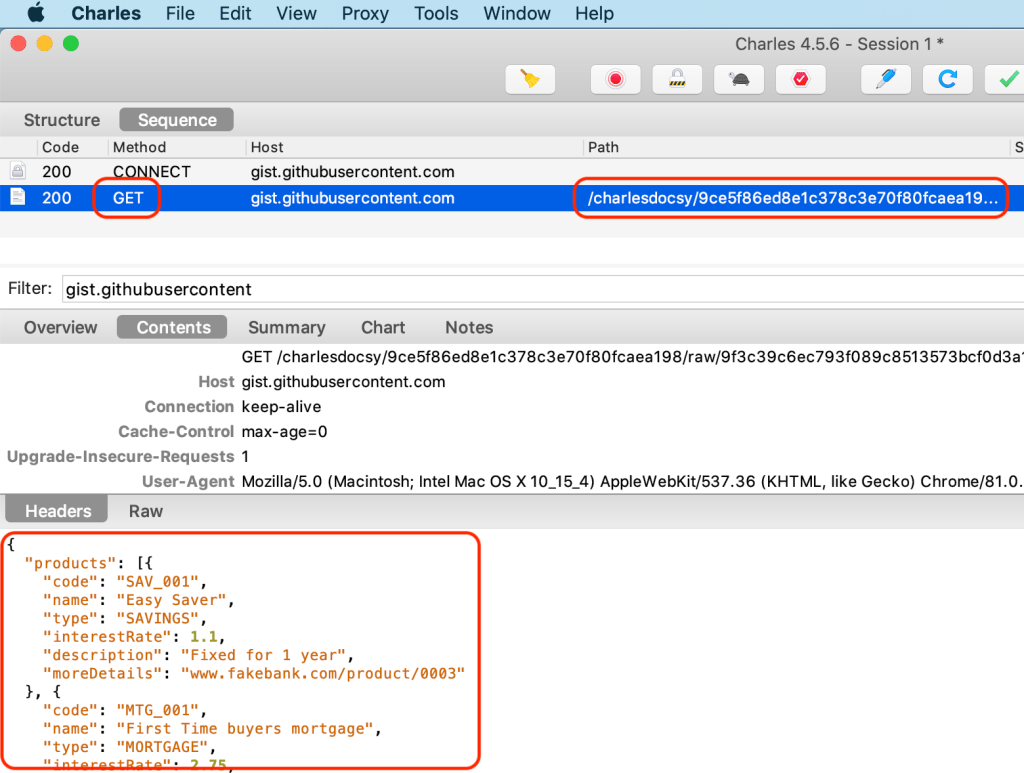Screen dimensions: 1024x773
Task: Open the Overview tab
Action: coord(61,328)
